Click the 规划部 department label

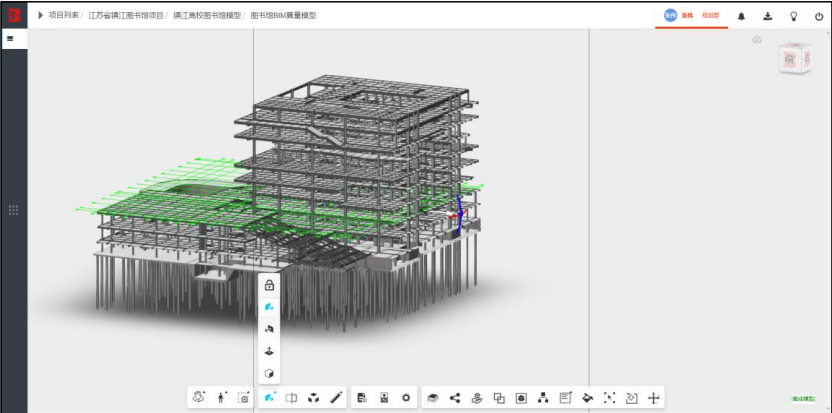click(x=710, y=16)
